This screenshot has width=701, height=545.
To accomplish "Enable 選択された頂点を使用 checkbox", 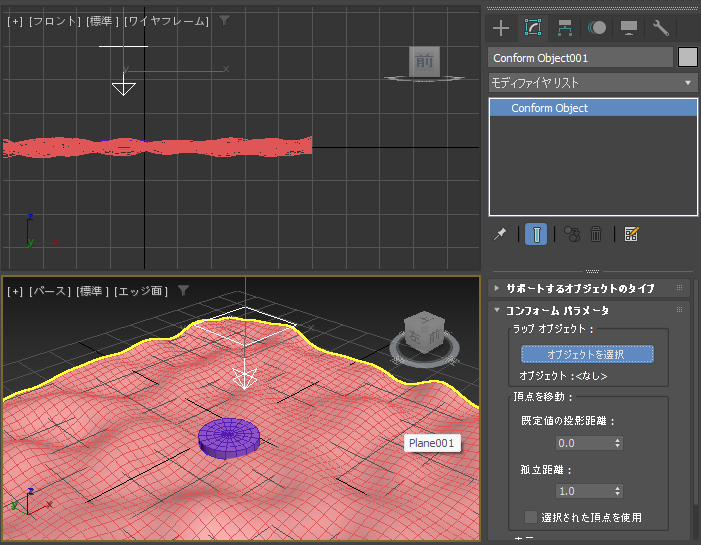I will 531,517.
